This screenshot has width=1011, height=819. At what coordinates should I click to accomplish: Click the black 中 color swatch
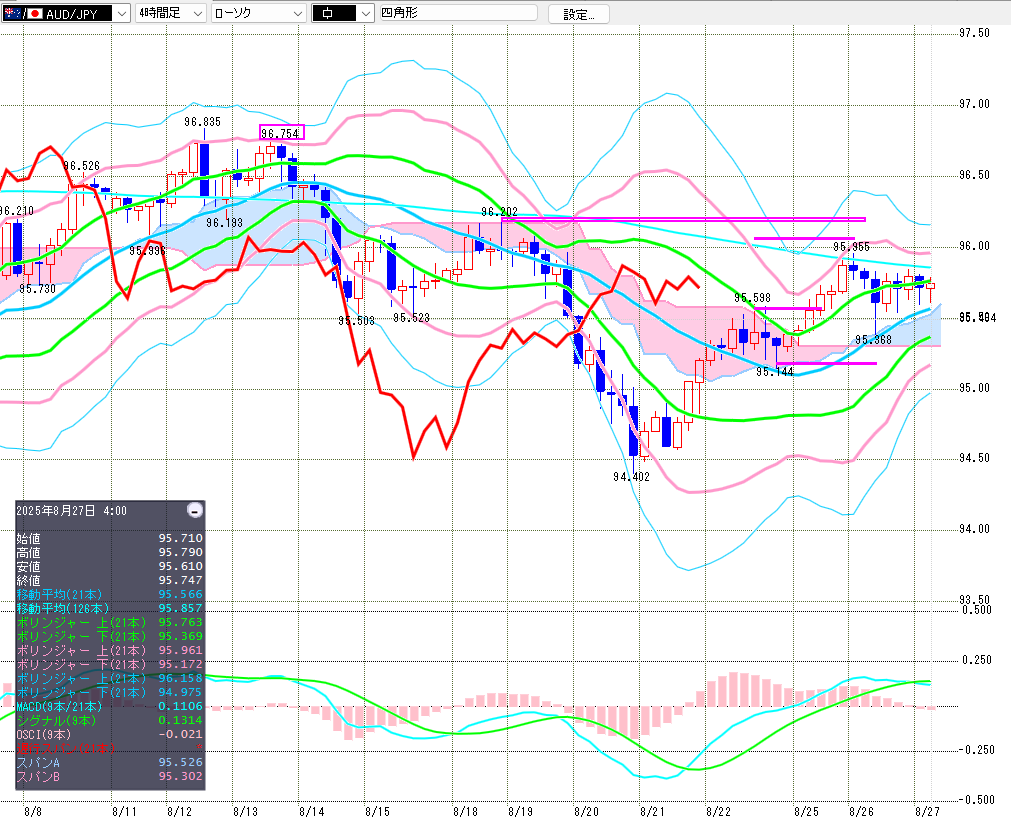click(335, 13)
